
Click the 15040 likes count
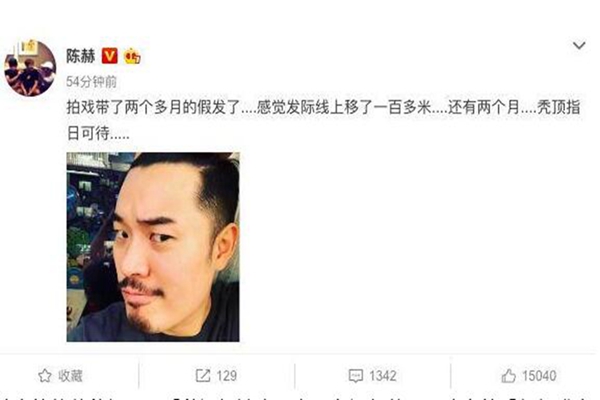click(539, 376)
